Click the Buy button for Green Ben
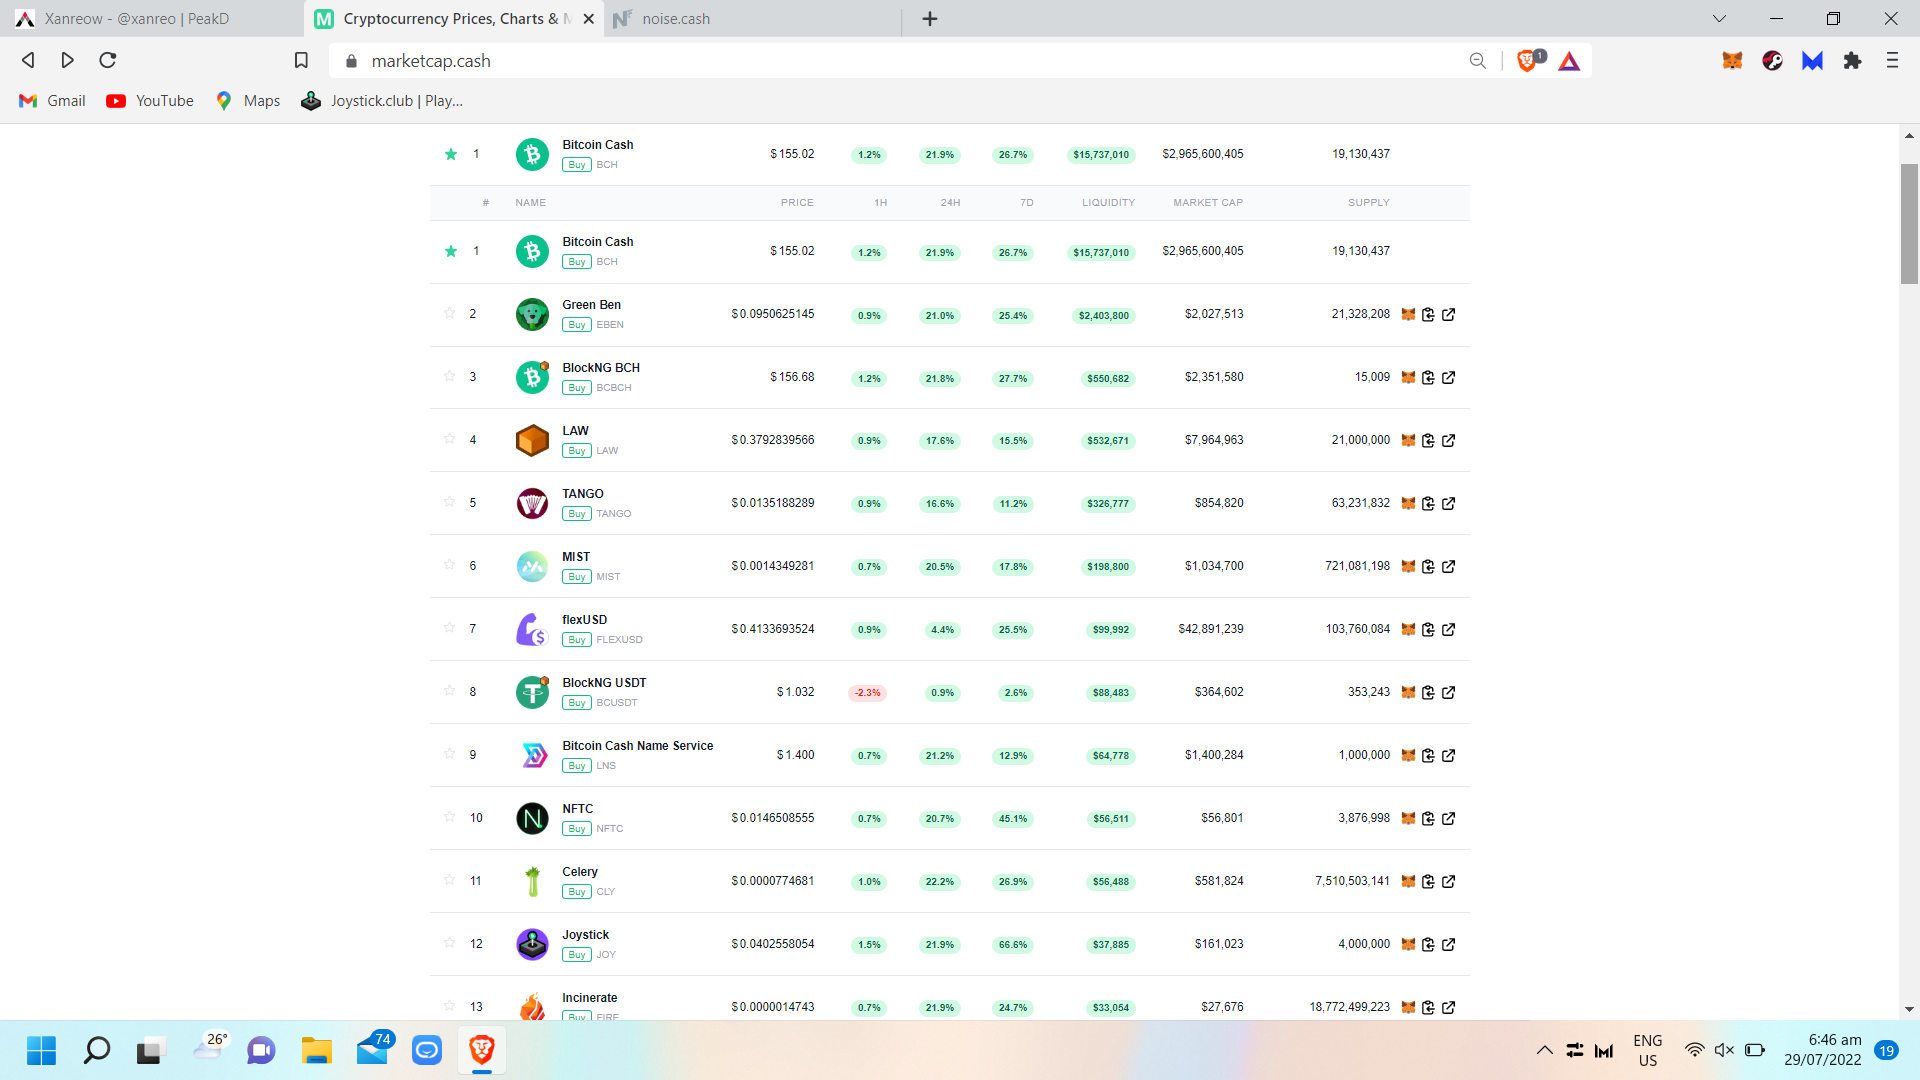Image resolution: width=1920 pixels, height=1080 pixels. 577,325
